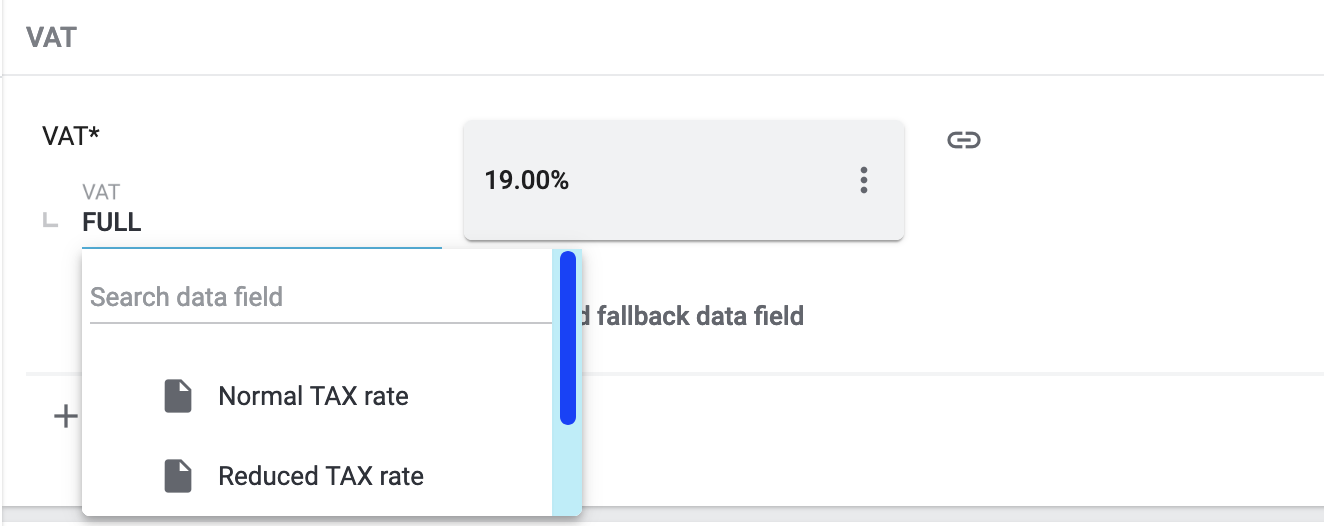This screenshot has height=526, width=1324.
Task: Open the three-dot menu on 19.00% card
Action: coord(864,180)
